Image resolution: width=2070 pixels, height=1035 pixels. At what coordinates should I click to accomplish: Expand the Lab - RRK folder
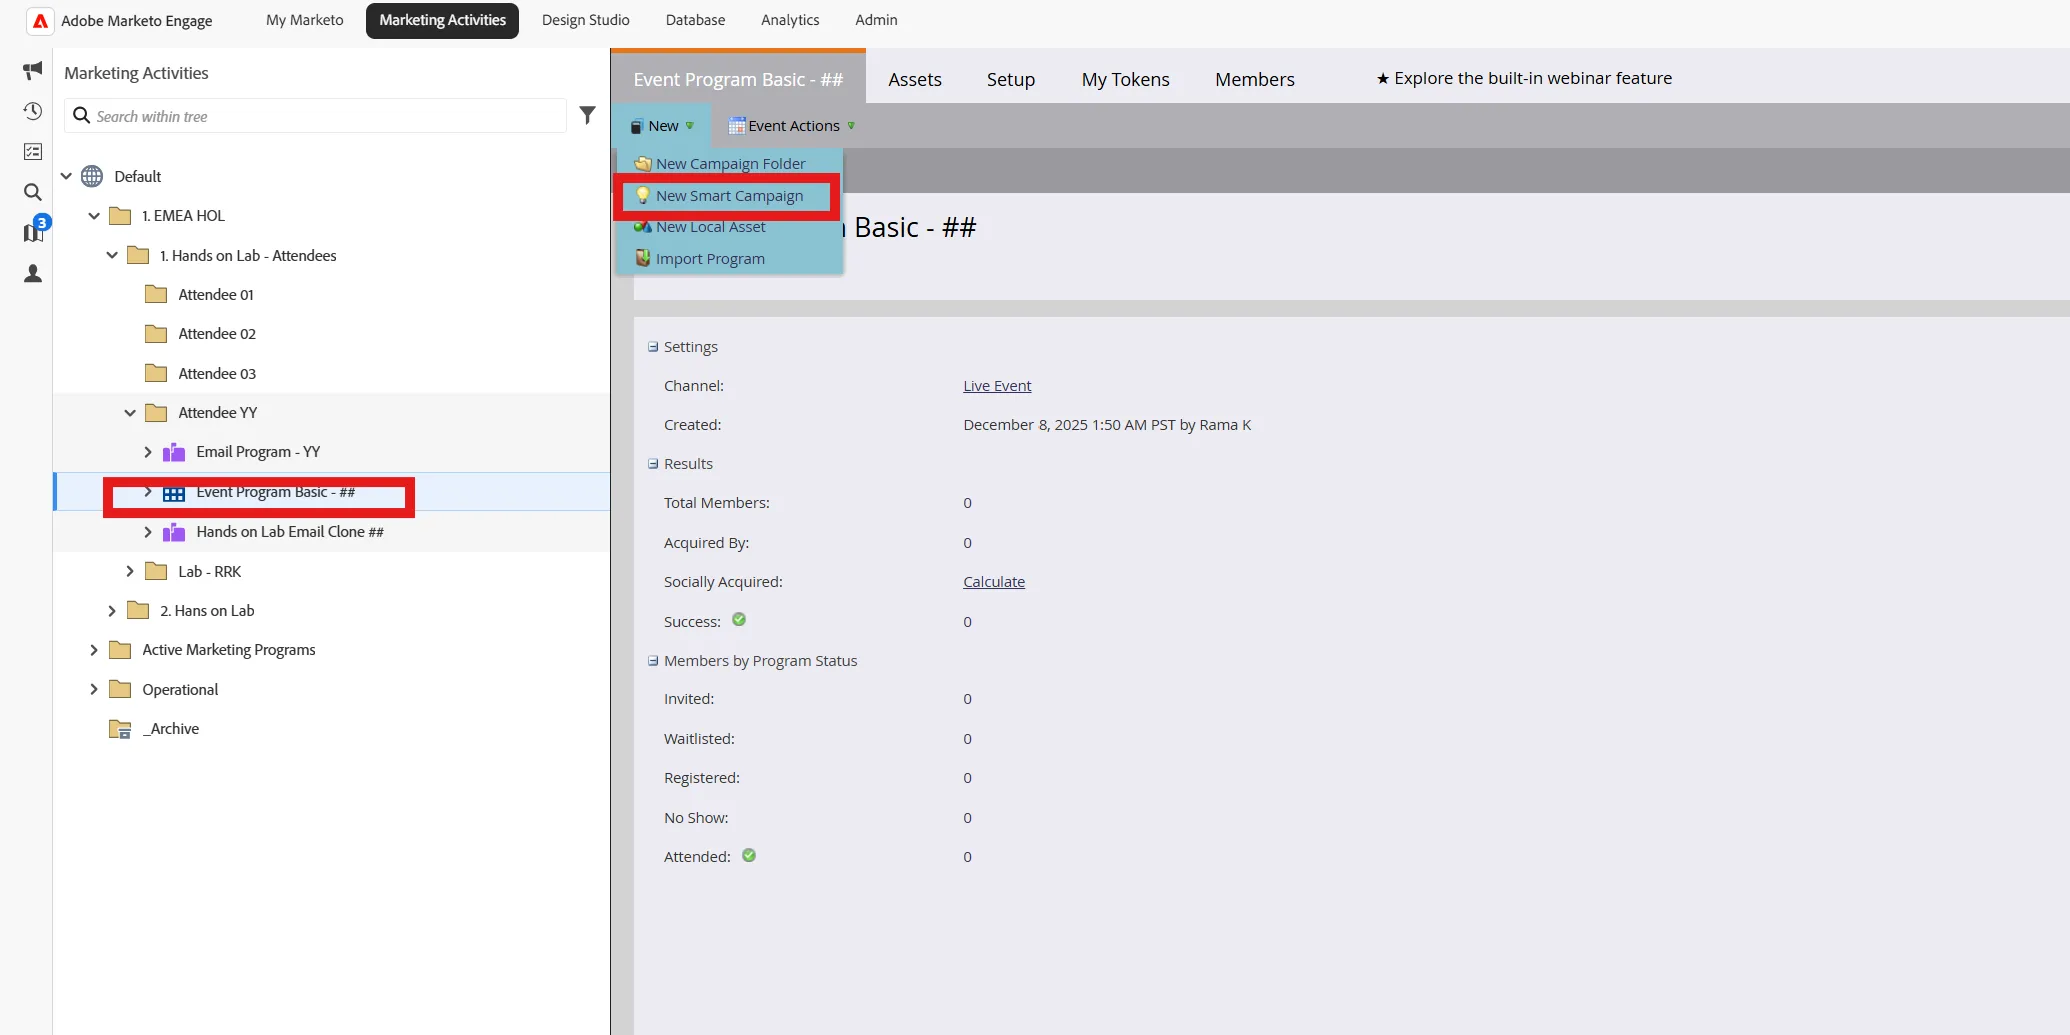[130, 571]
